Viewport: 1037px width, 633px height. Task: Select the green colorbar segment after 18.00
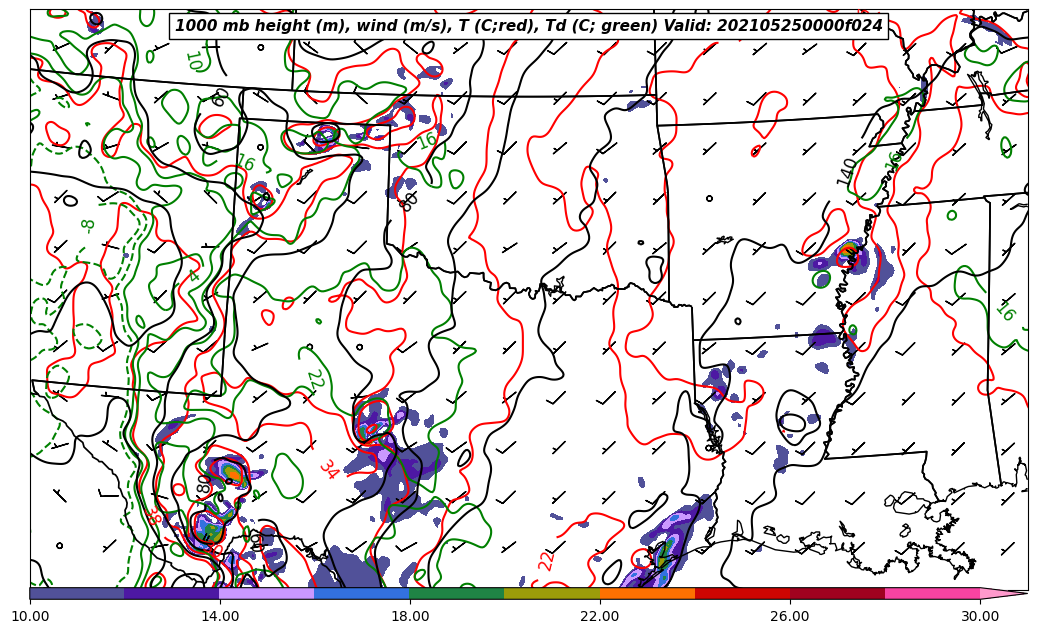(x=456, y=593)
